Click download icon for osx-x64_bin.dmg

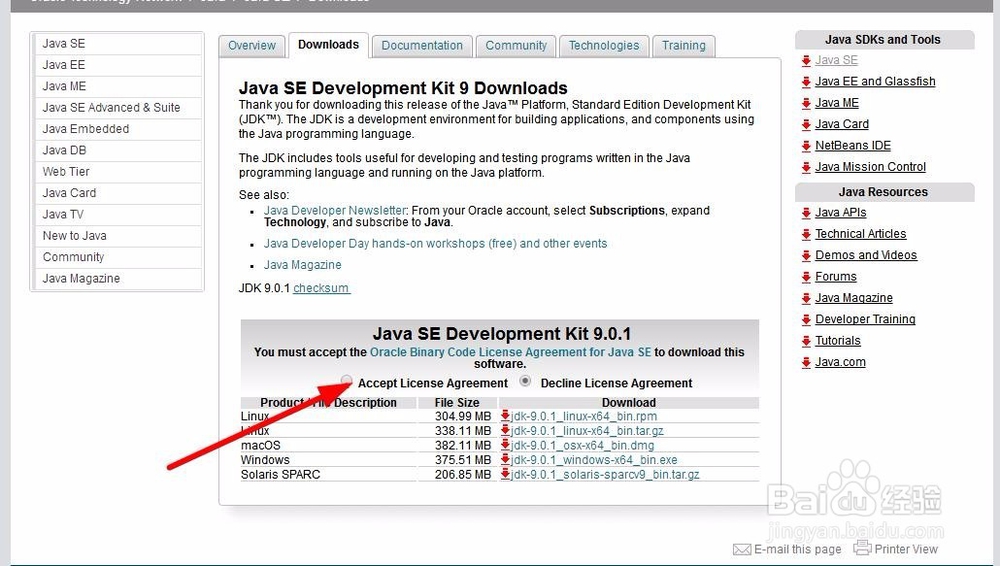[x=505, y=445]
